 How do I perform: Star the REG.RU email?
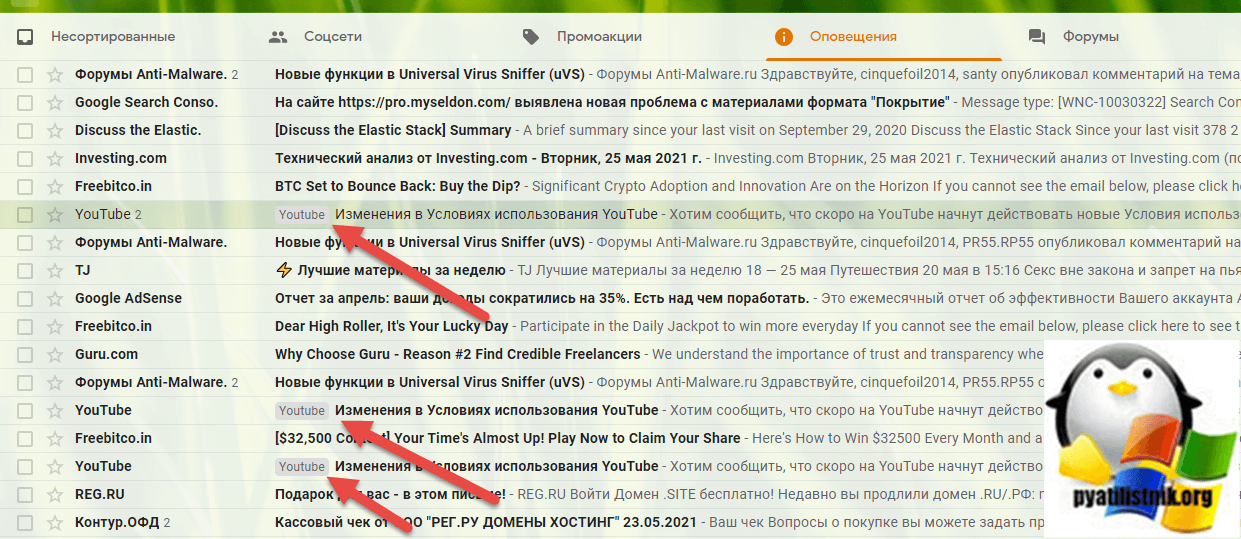[55, 494]
